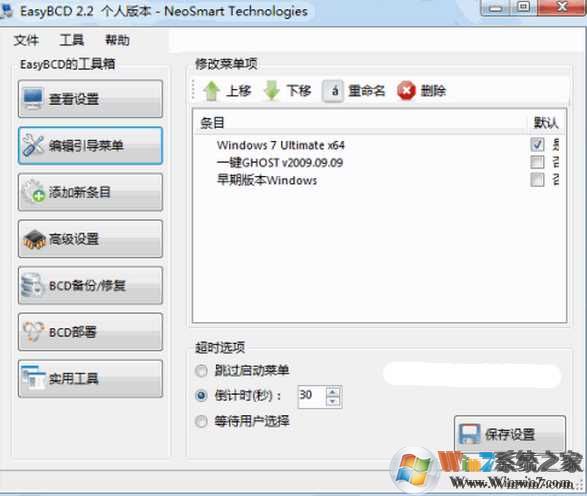587x496 pixels.
Task: Select Windows 7 Ultimate x64 entry
Action: pyautogui.click(x=280, y=145)
